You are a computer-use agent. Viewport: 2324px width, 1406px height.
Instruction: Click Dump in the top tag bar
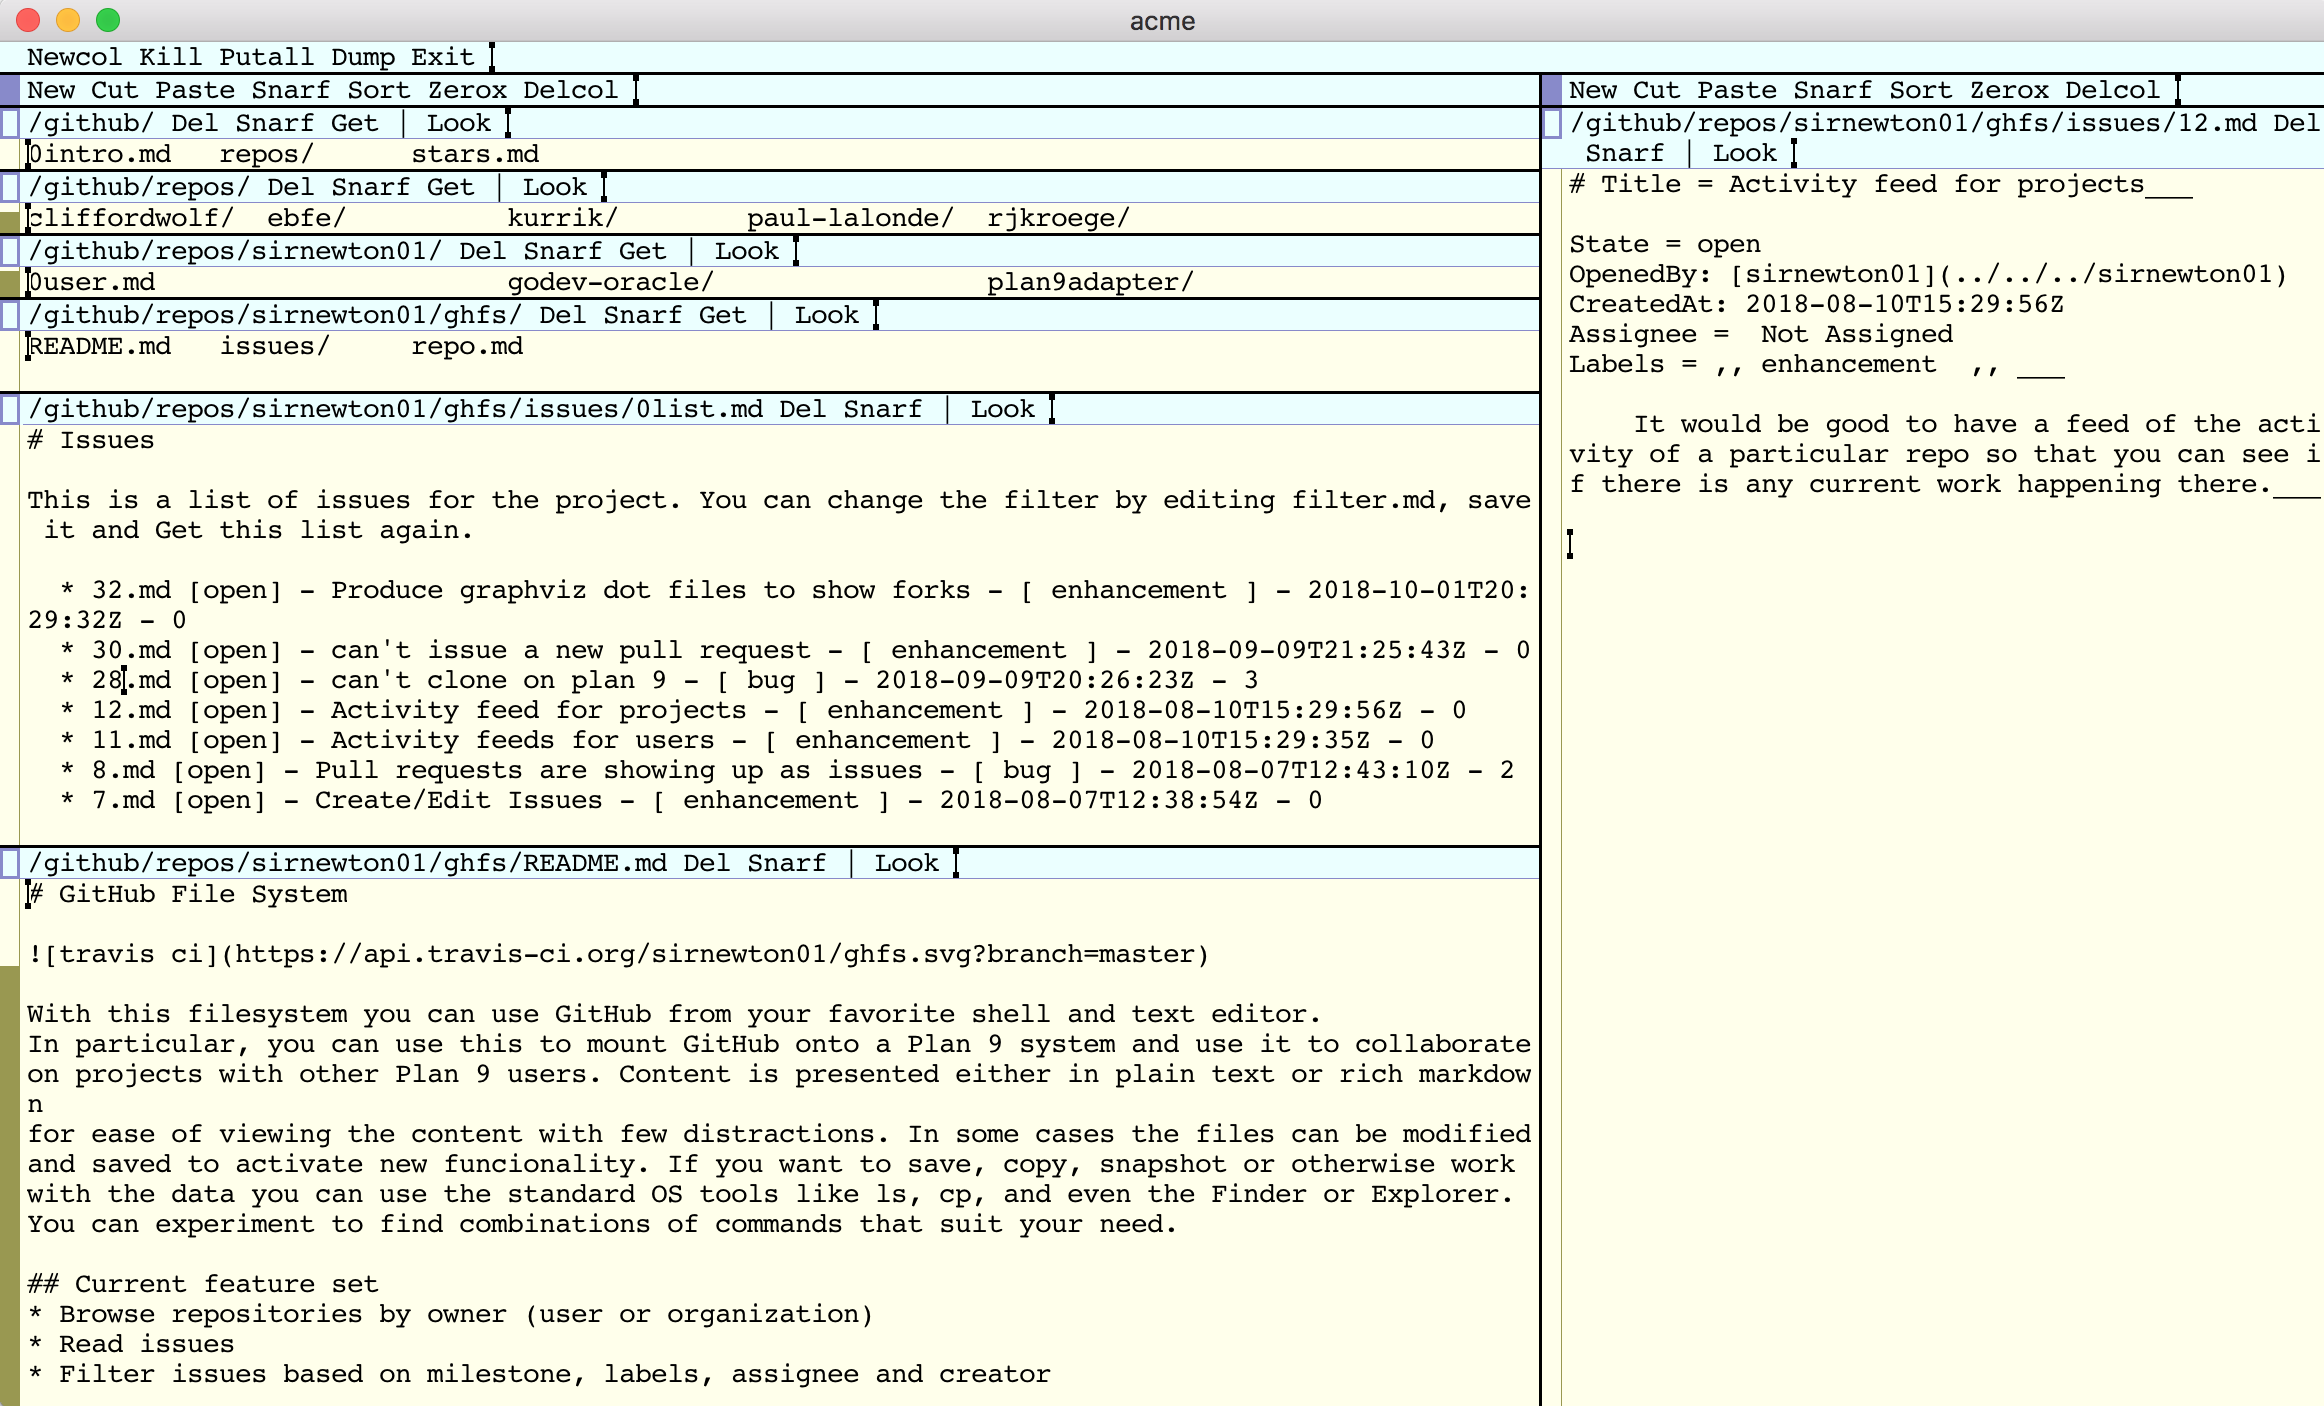[362, 57]
